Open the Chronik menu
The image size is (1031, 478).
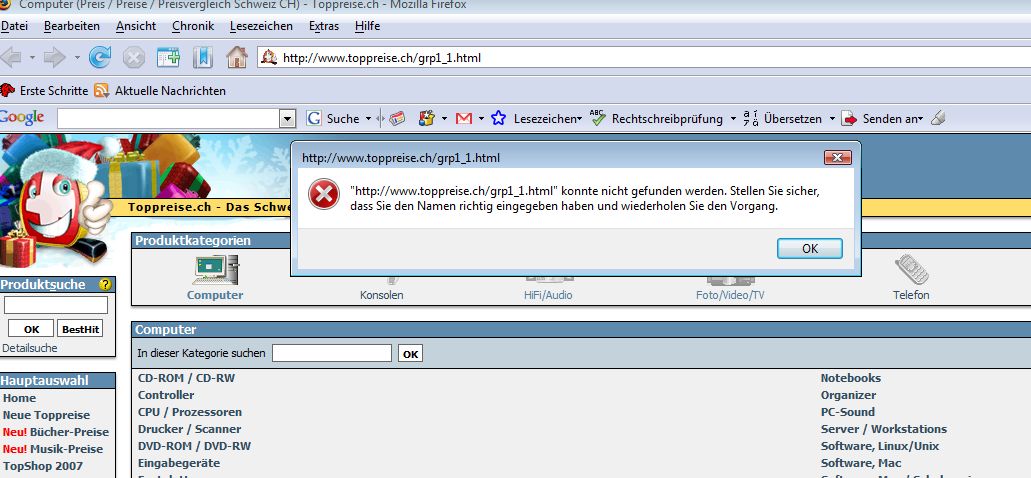[193, 26]
